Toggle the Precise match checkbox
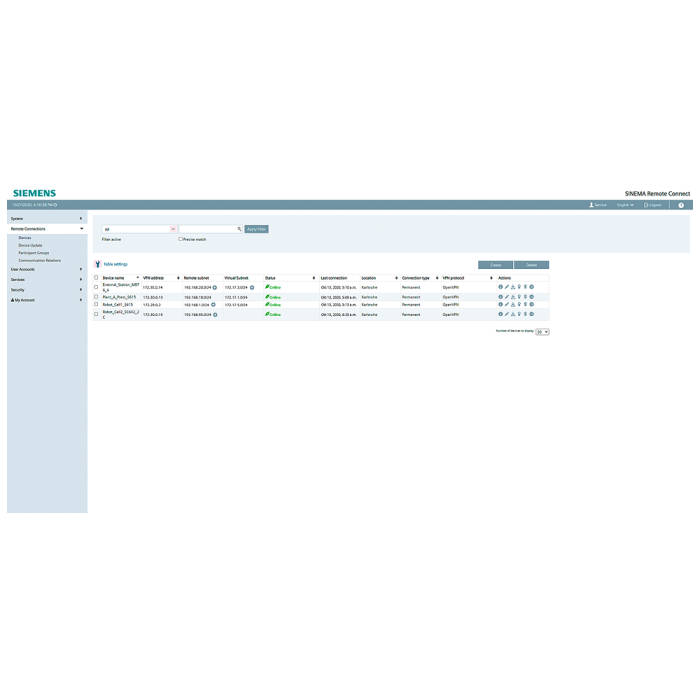The height and width of the screenshot is (700, 700). tap(180, 239)
